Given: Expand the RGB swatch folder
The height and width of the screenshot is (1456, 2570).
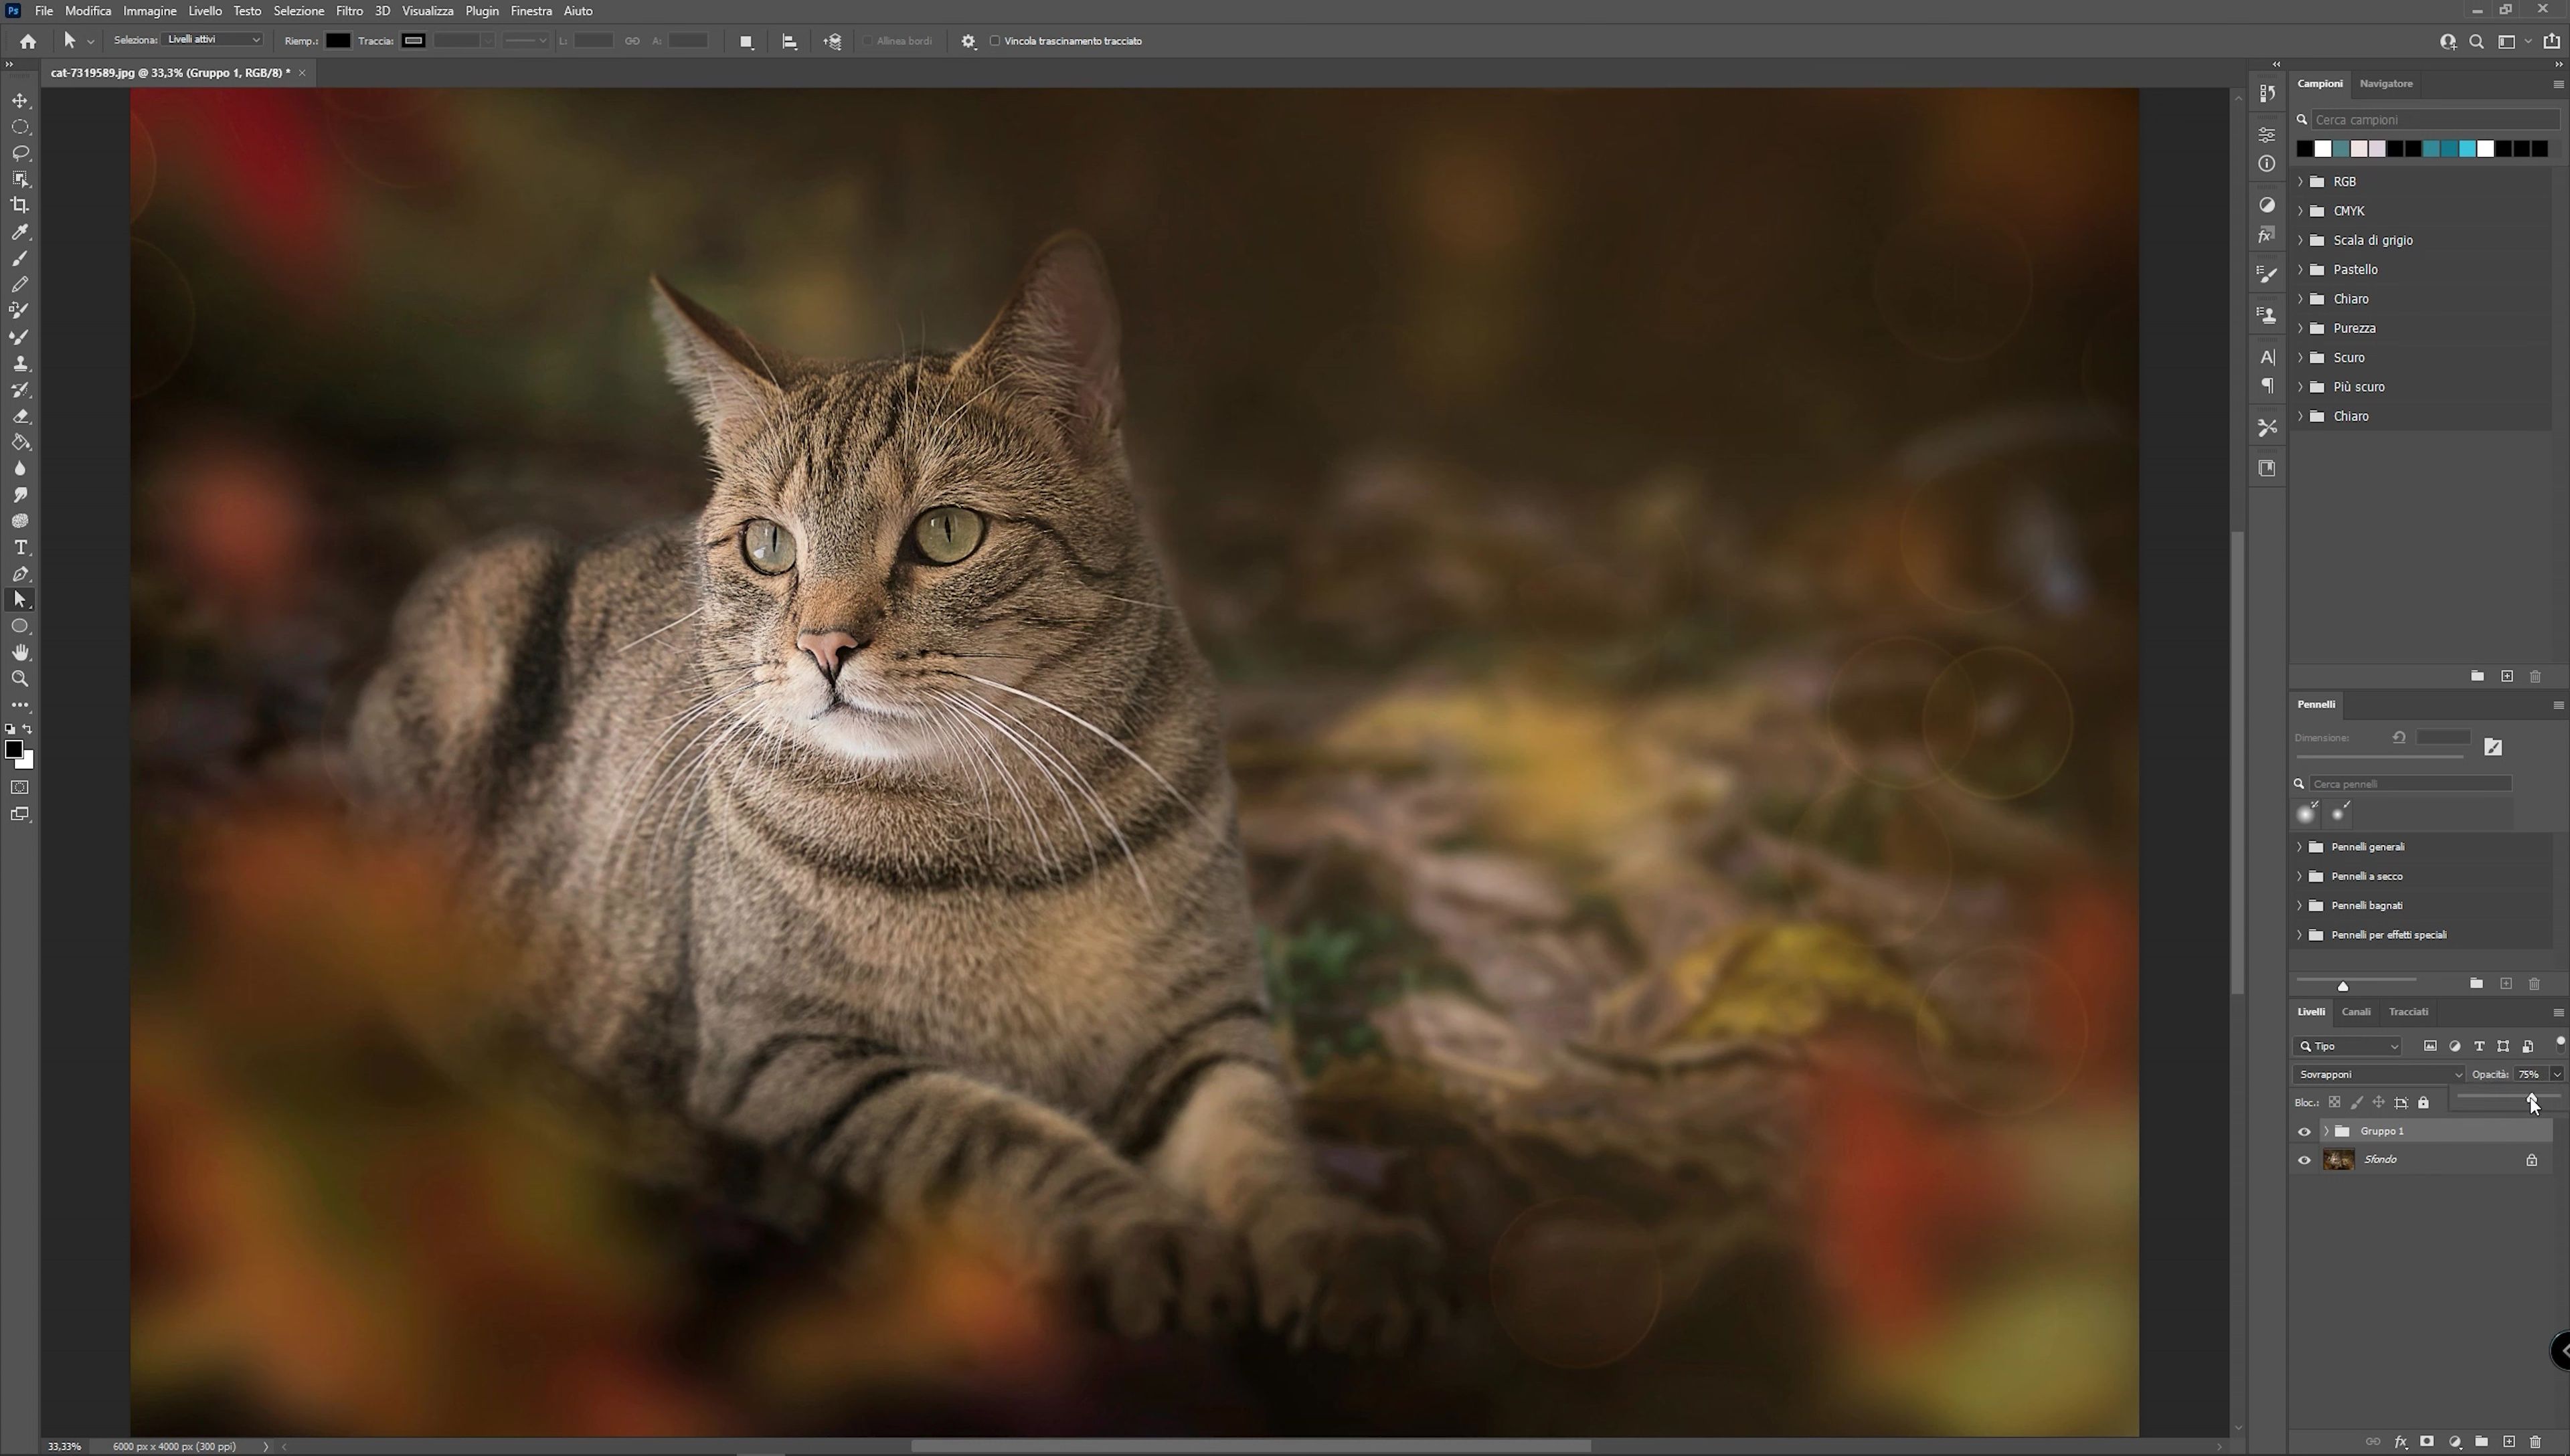Looking at the screenshot, I should (x=2300, y=182).
